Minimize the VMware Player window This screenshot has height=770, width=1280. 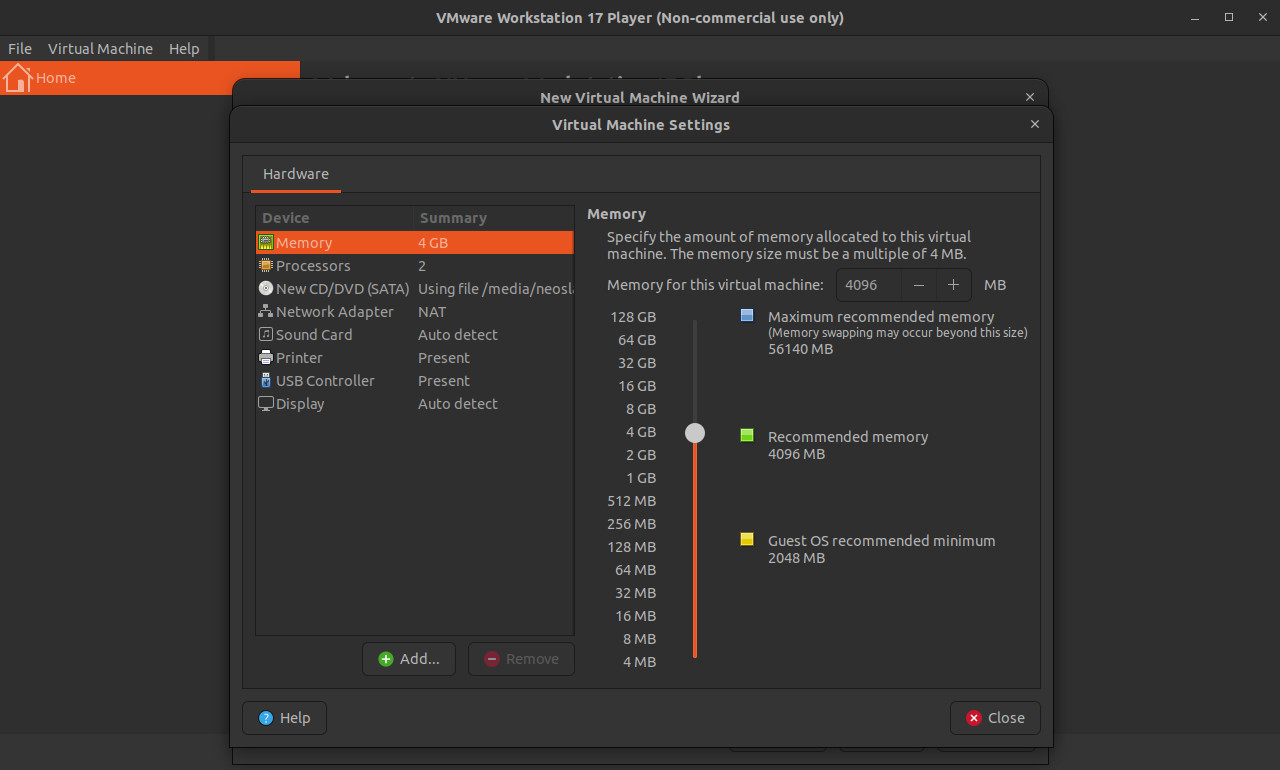(1196, 17)
